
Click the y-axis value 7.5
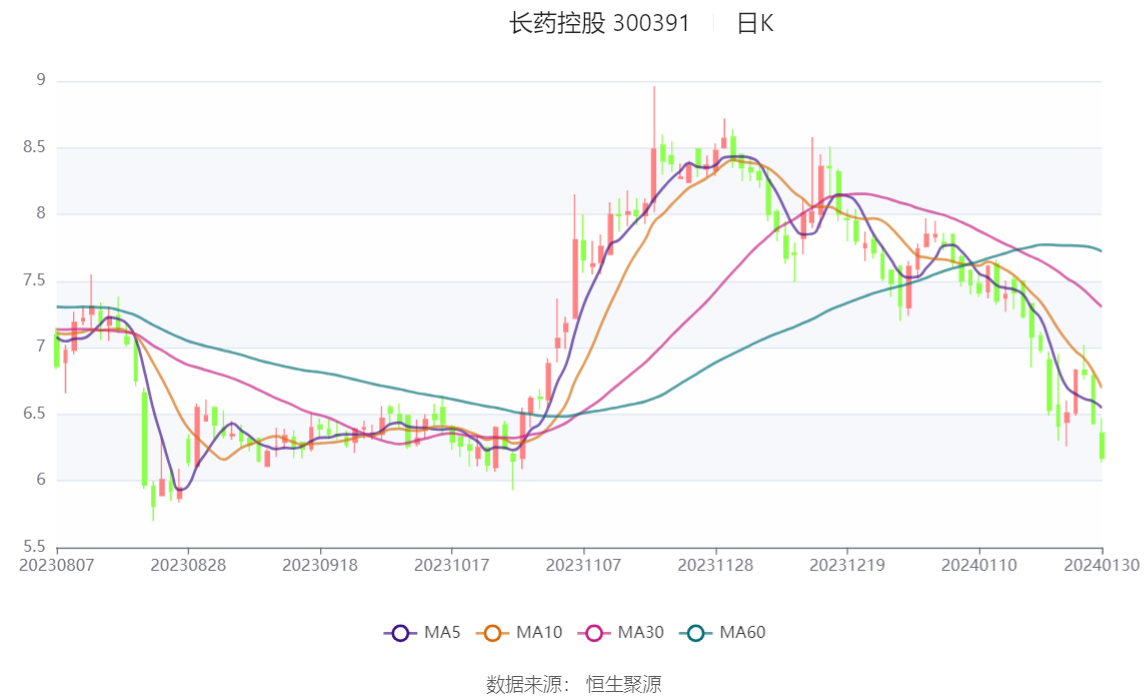click(x=34, y=280)
